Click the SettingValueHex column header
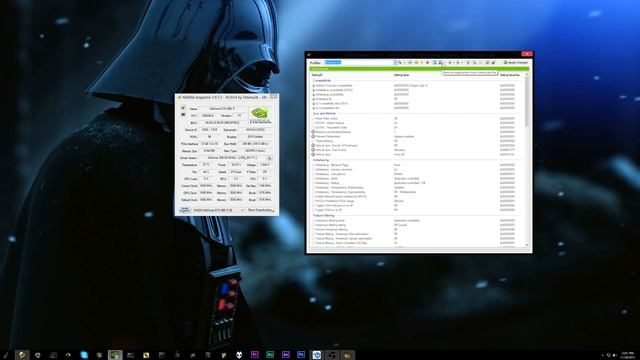640x360 pixels. point(510,75)
